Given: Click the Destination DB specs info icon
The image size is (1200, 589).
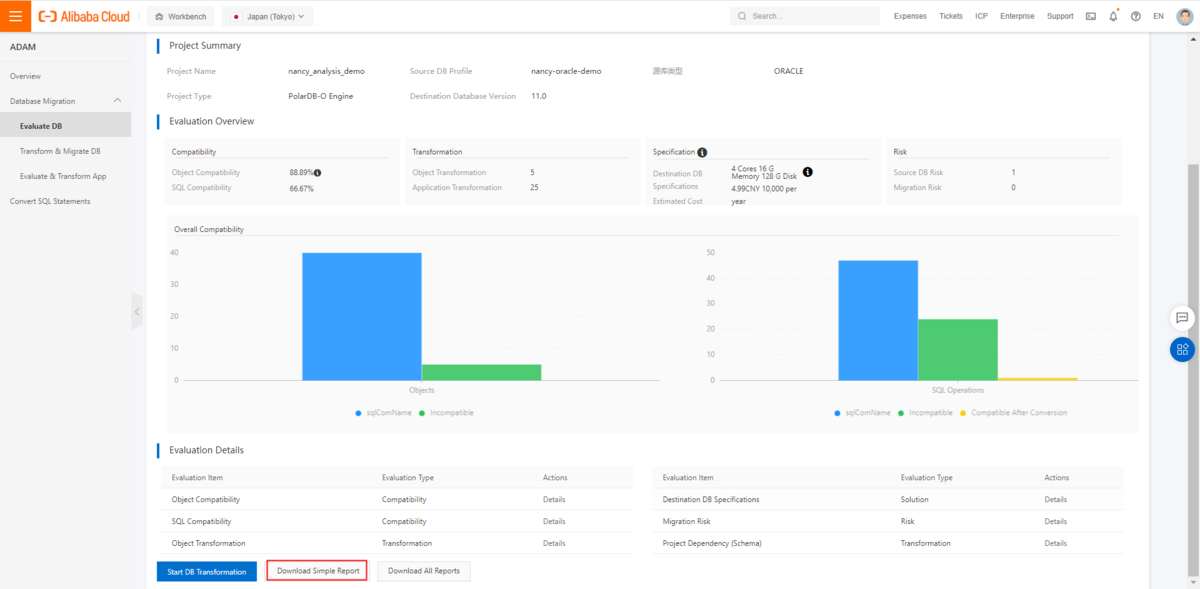Looking at the screenshot, I should (x=807, y=172).
